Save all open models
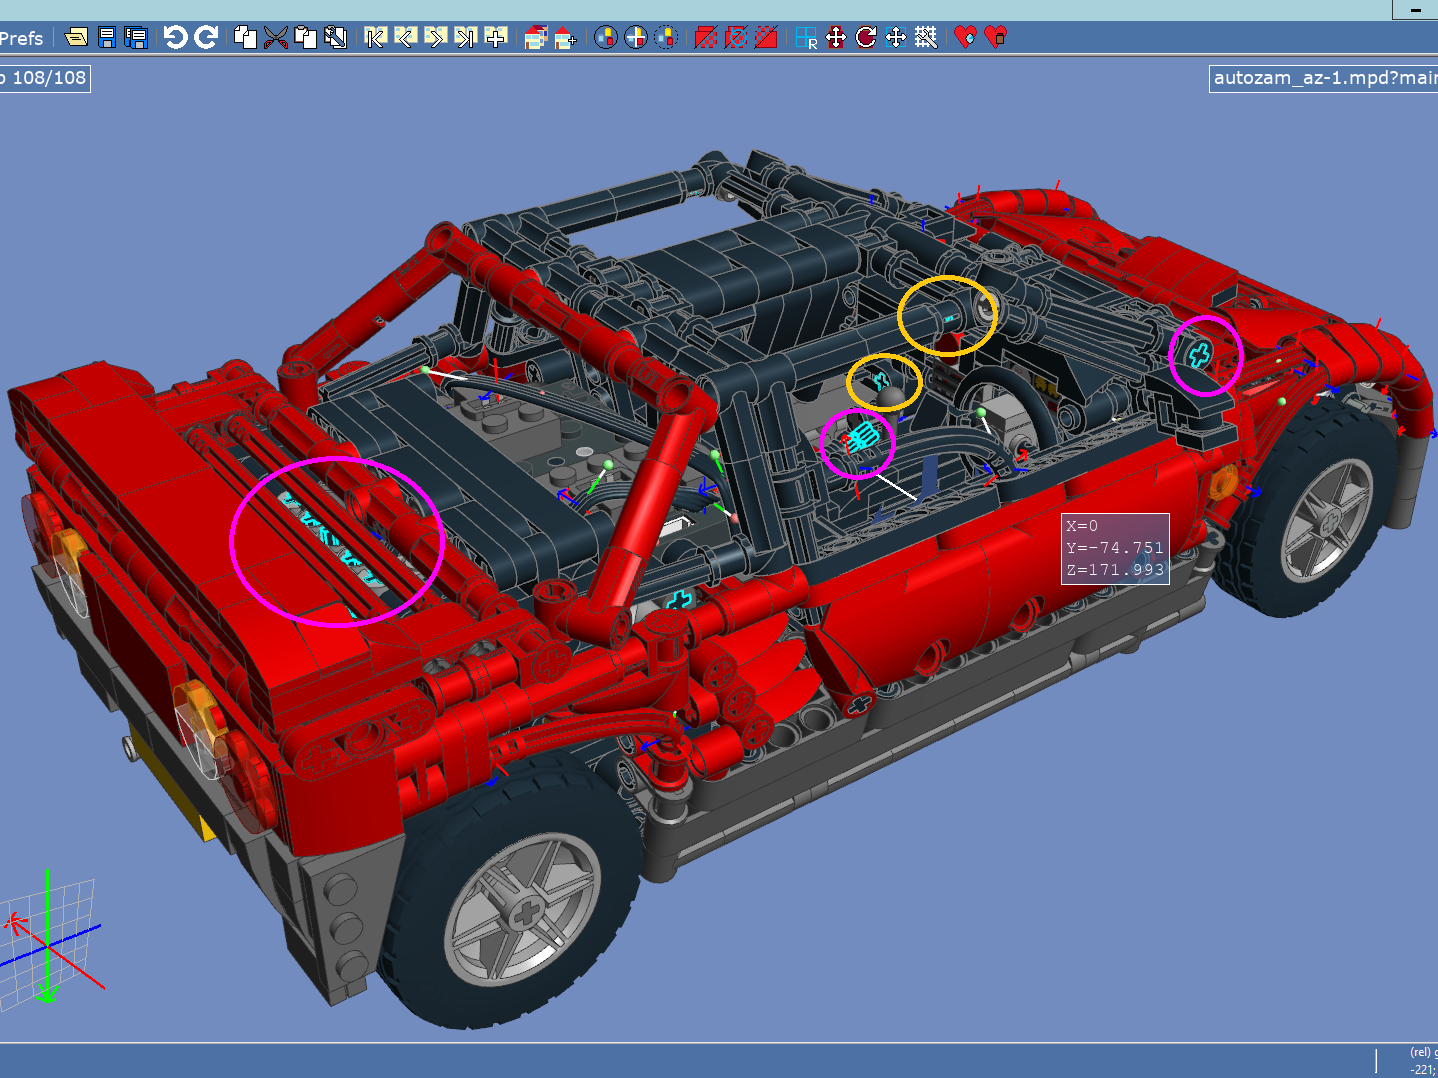This screenshot has width=1438, height=1078. [134, 38]
